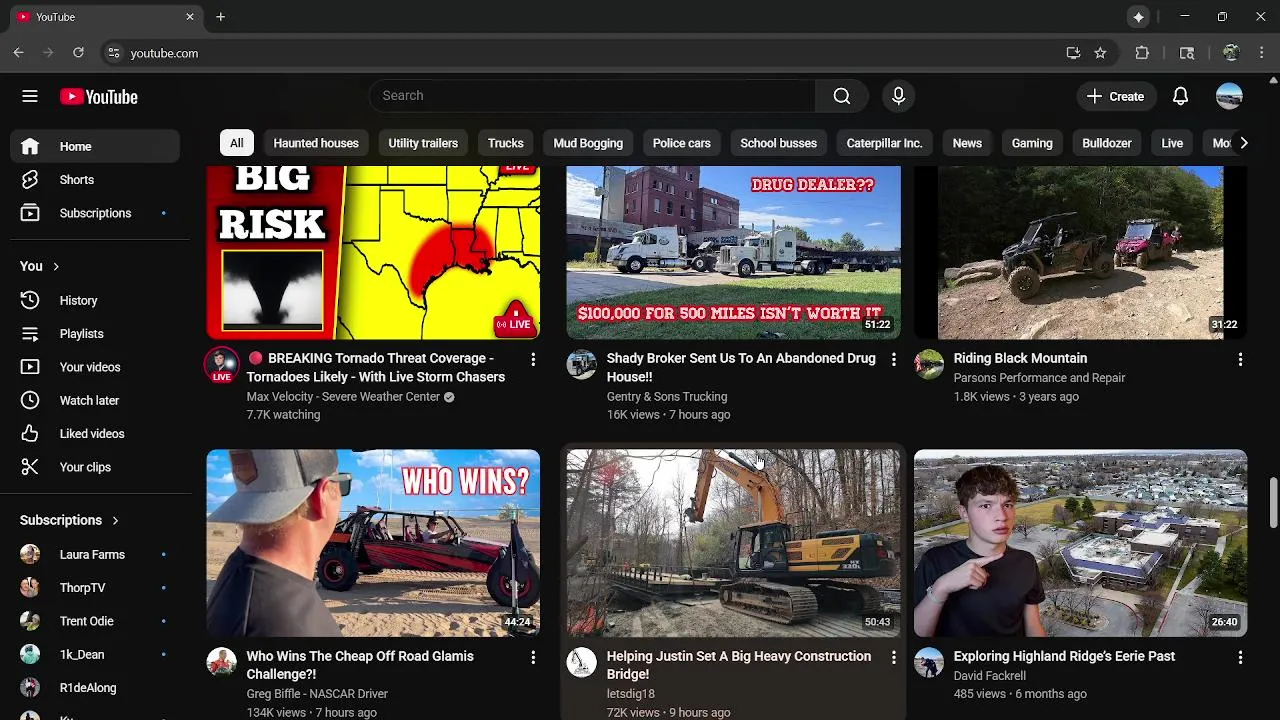Open History in sidebar
Image resolution: width=1280 pixels, height=720 pixels.
(x=95, y=300)
